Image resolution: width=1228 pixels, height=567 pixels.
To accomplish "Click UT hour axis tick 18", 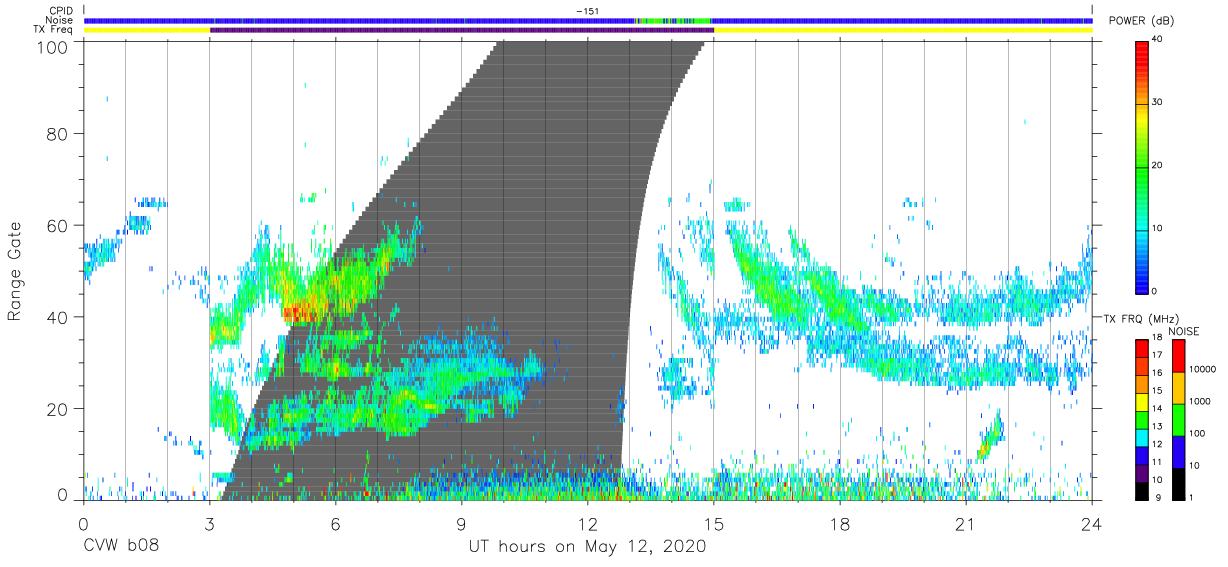I will pyautogui.click(x=839, y=523).
